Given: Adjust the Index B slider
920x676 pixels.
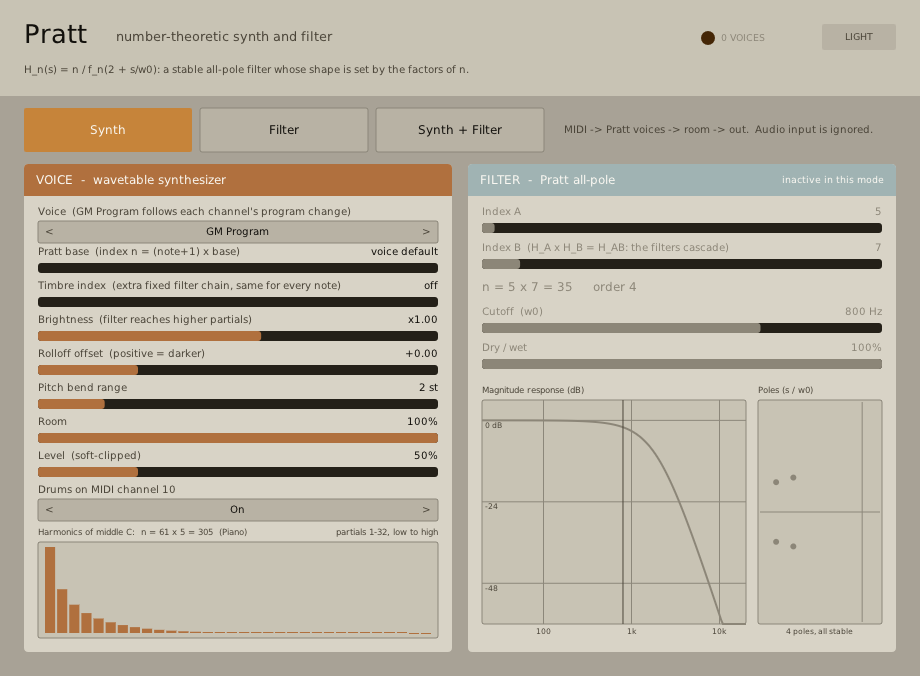Looking at the screenshot, I should pyautogui.click(x=682, y=264).
